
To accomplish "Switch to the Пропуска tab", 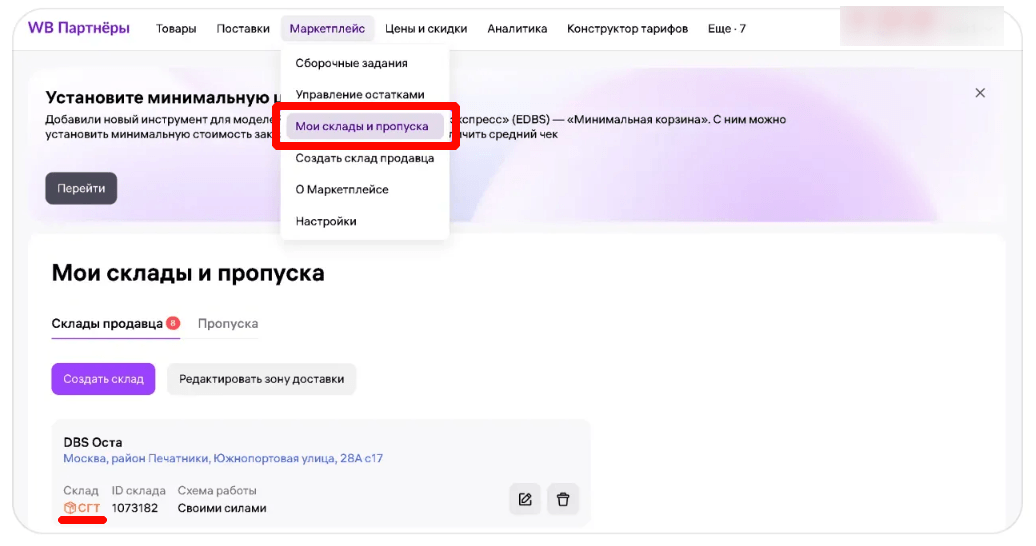I will pyautogui.click(x=228, y=324).
